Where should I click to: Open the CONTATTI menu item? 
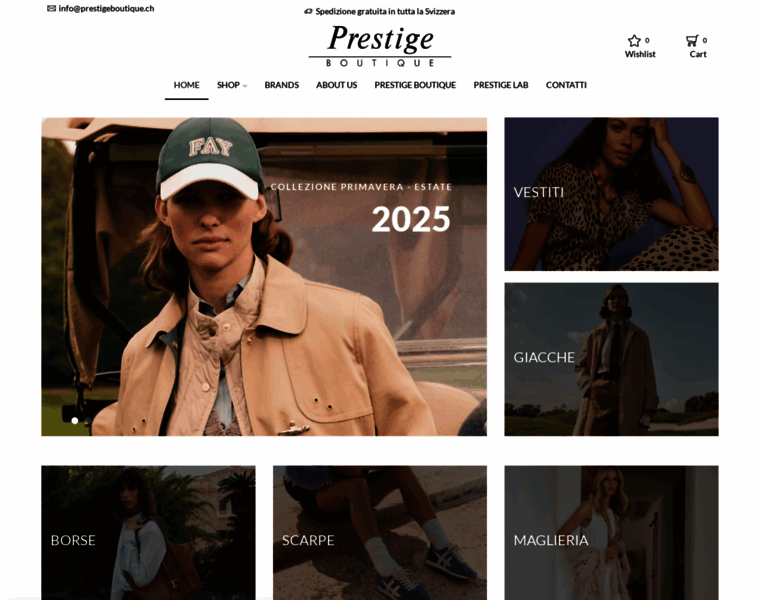[566, 85]
